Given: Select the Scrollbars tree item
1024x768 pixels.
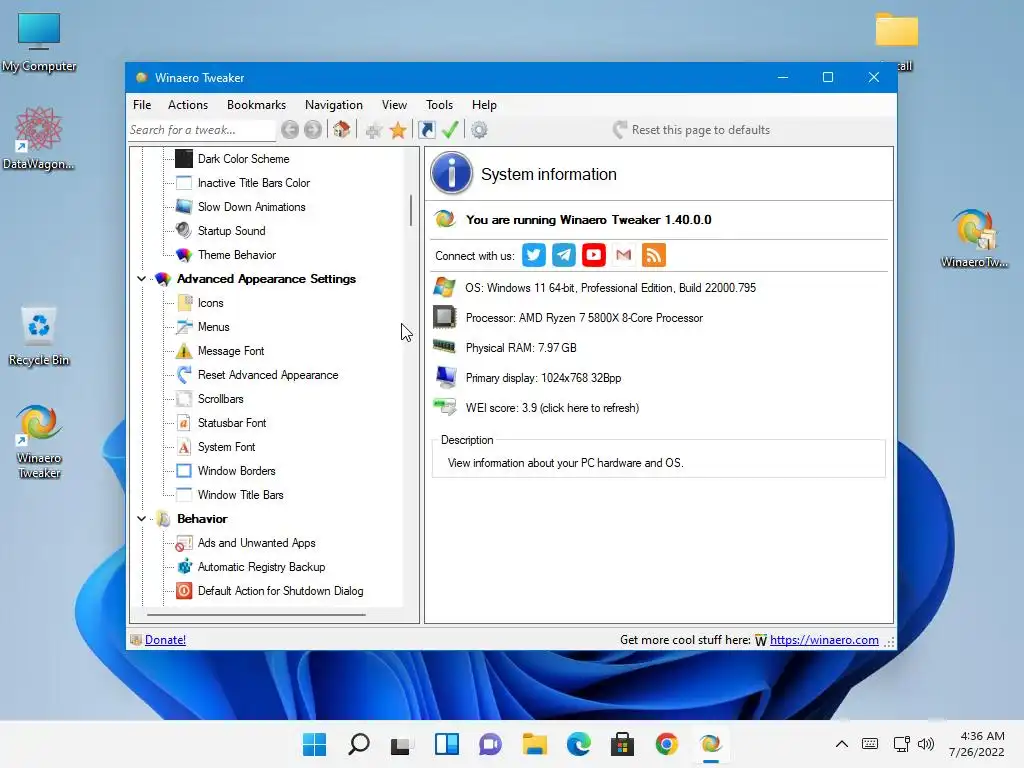Looking at the screenshot, I should pos(220,399).
